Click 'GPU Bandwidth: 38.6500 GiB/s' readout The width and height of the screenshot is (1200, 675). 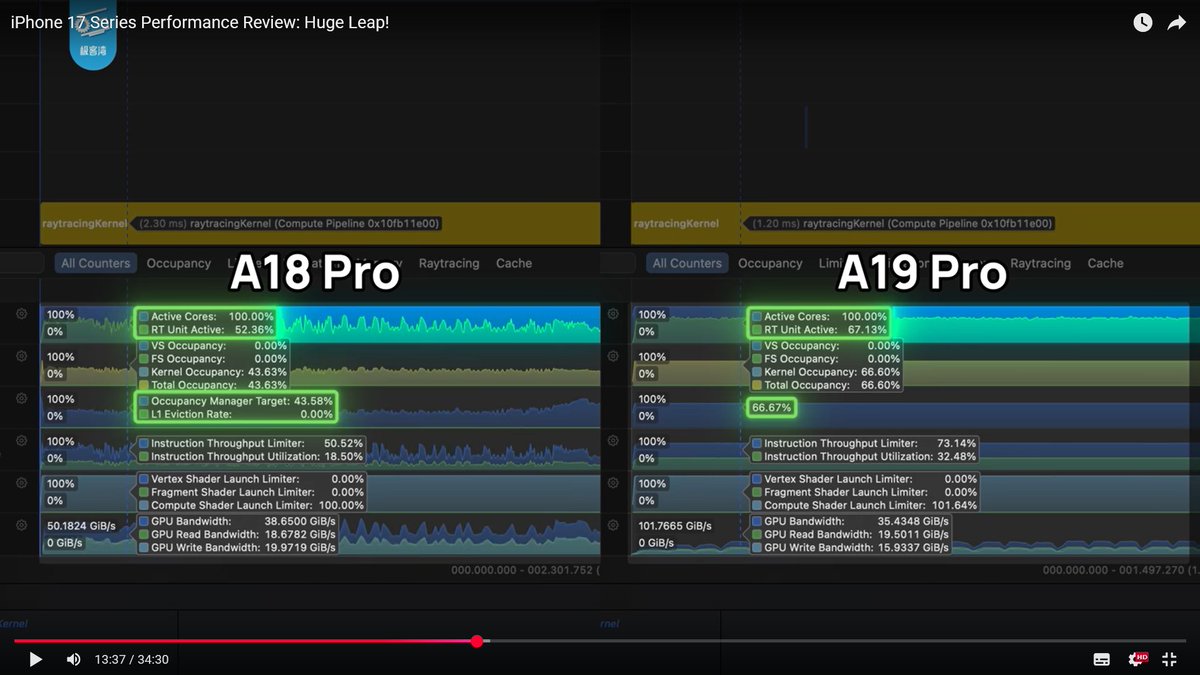coord(237,521)
